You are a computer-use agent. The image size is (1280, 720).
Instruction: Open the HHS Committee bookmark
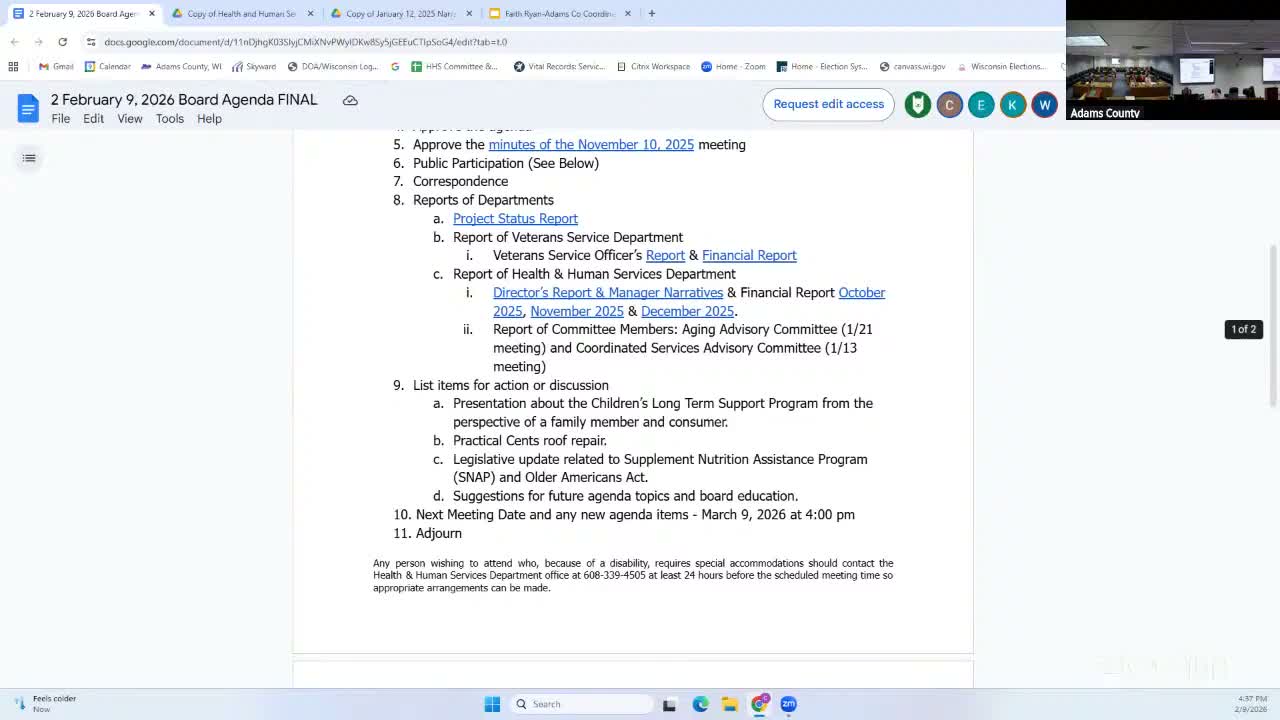[454, 67]
